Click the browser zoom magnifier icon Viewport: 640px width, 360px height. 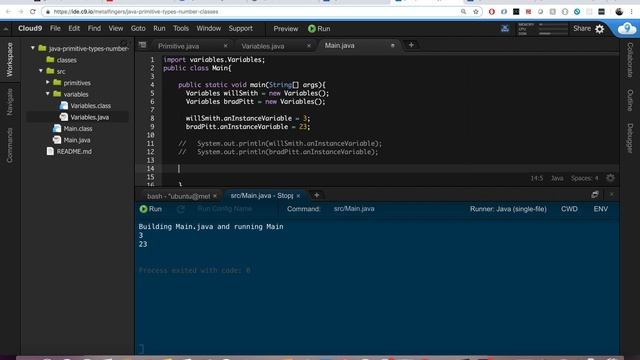pos(463,12)
